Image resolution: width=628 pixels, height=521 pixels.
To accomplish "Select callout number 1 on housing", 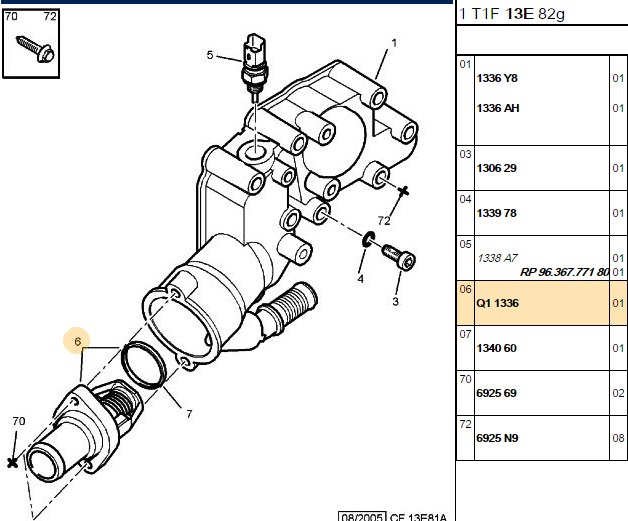I will coord(394,43).
